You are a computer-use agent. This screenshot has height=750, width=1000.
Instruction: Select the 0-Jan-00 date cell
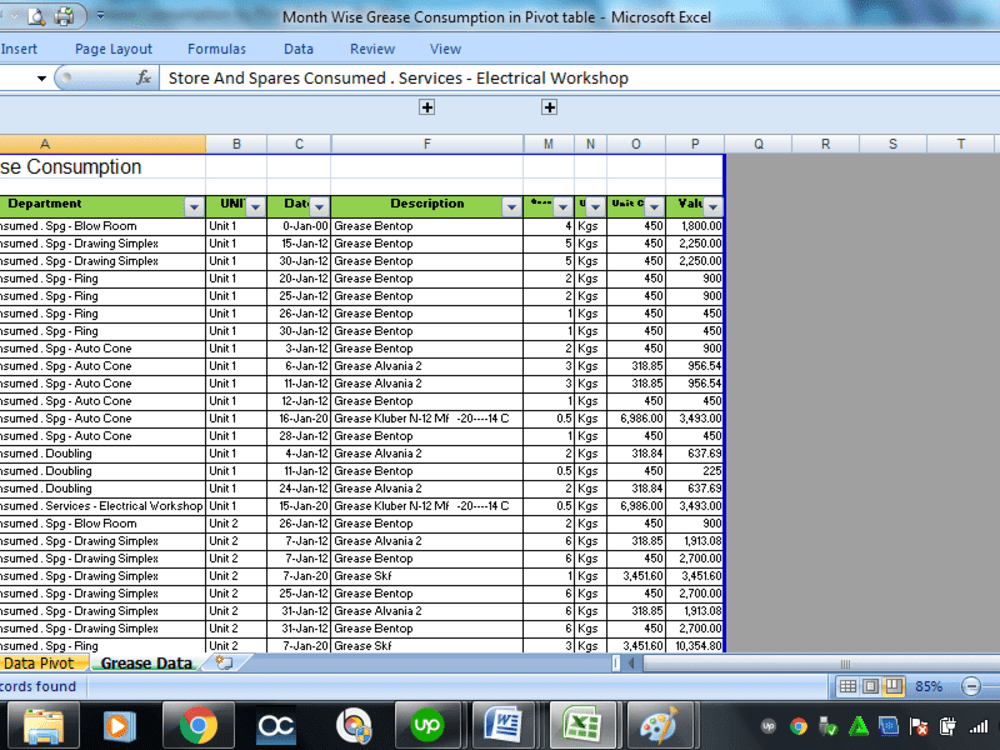(x=298, y=226)
